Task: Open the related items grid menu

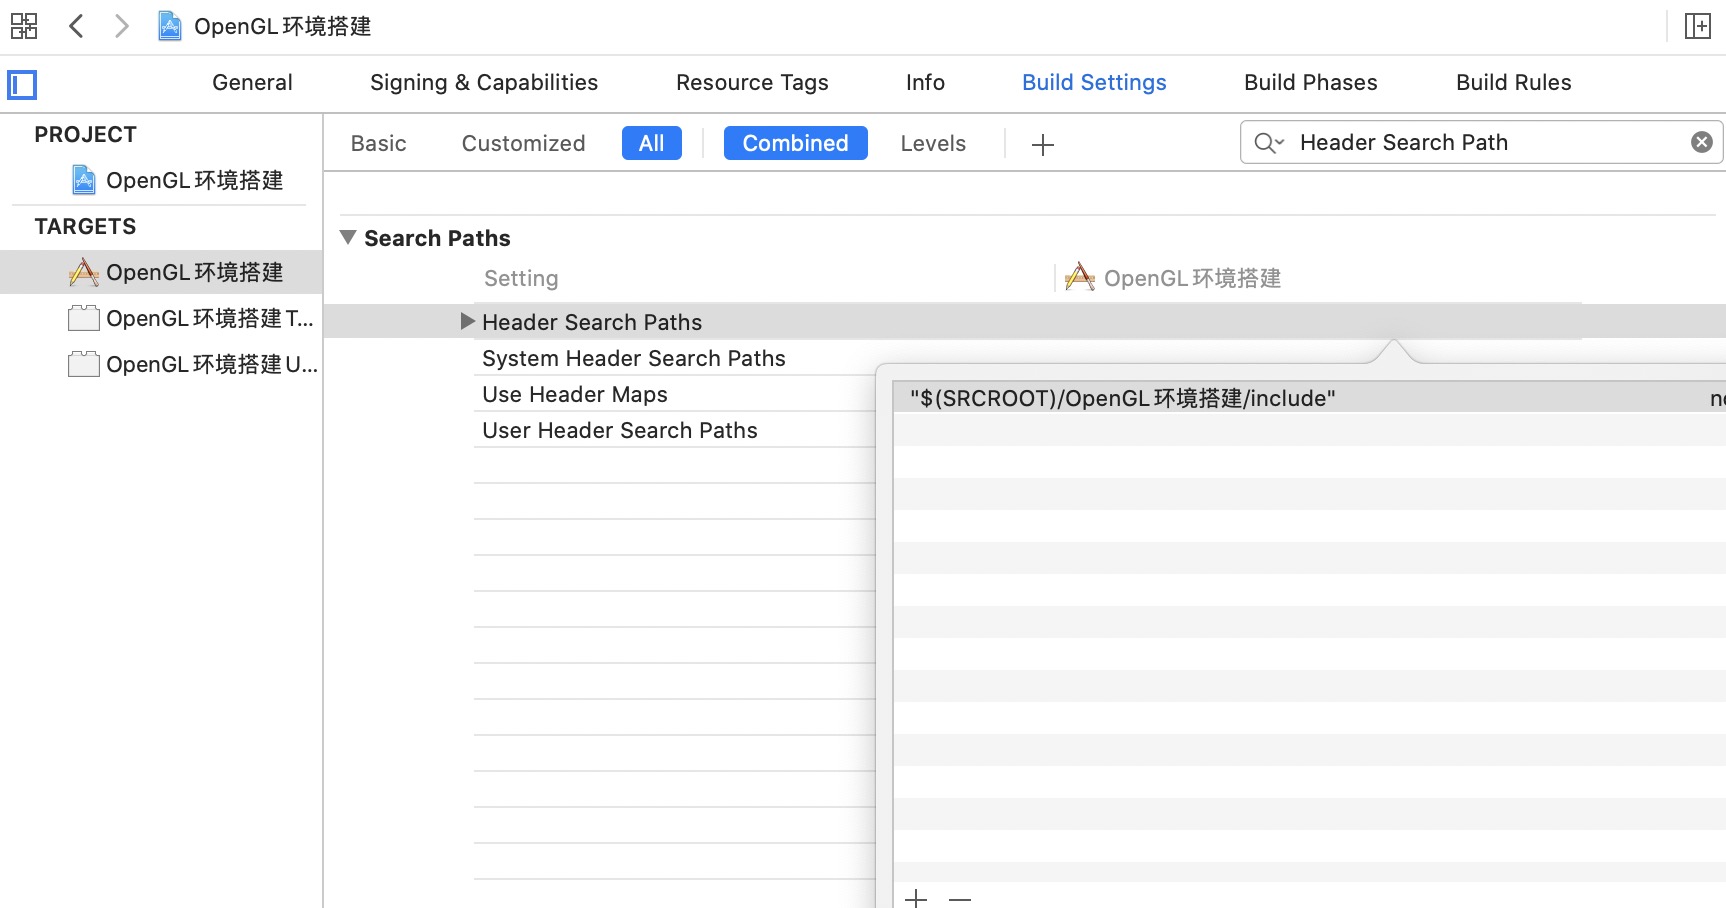Action: (x=24, y=26)
